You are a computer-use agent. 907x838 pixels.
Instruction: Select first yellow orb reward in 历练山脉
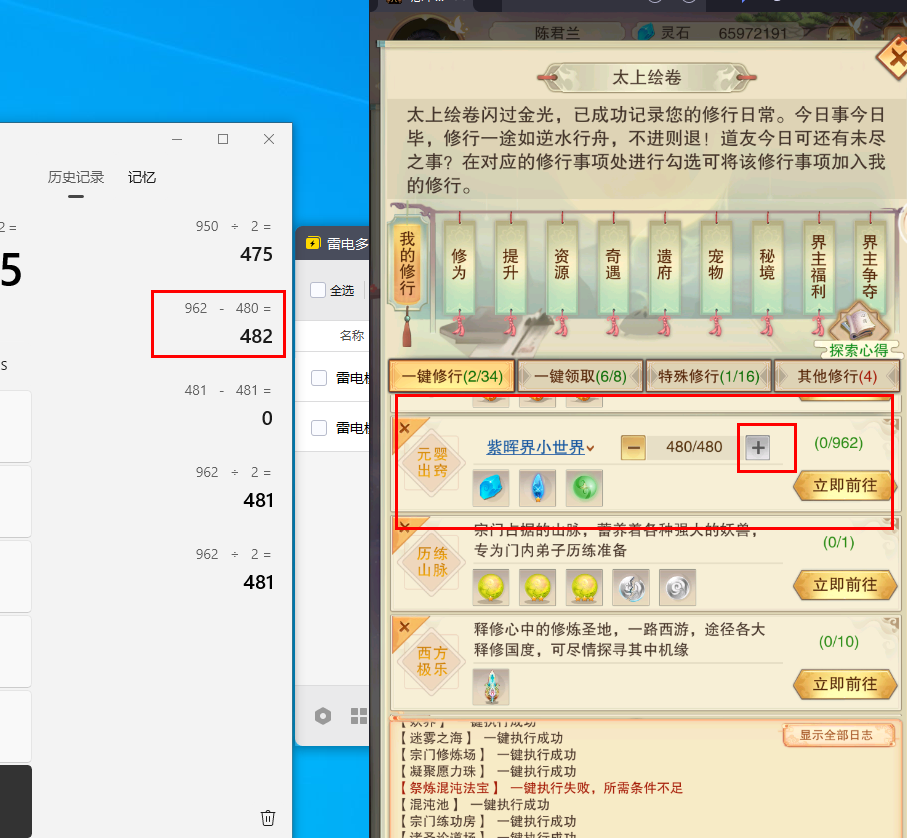(x=491, y=588)
